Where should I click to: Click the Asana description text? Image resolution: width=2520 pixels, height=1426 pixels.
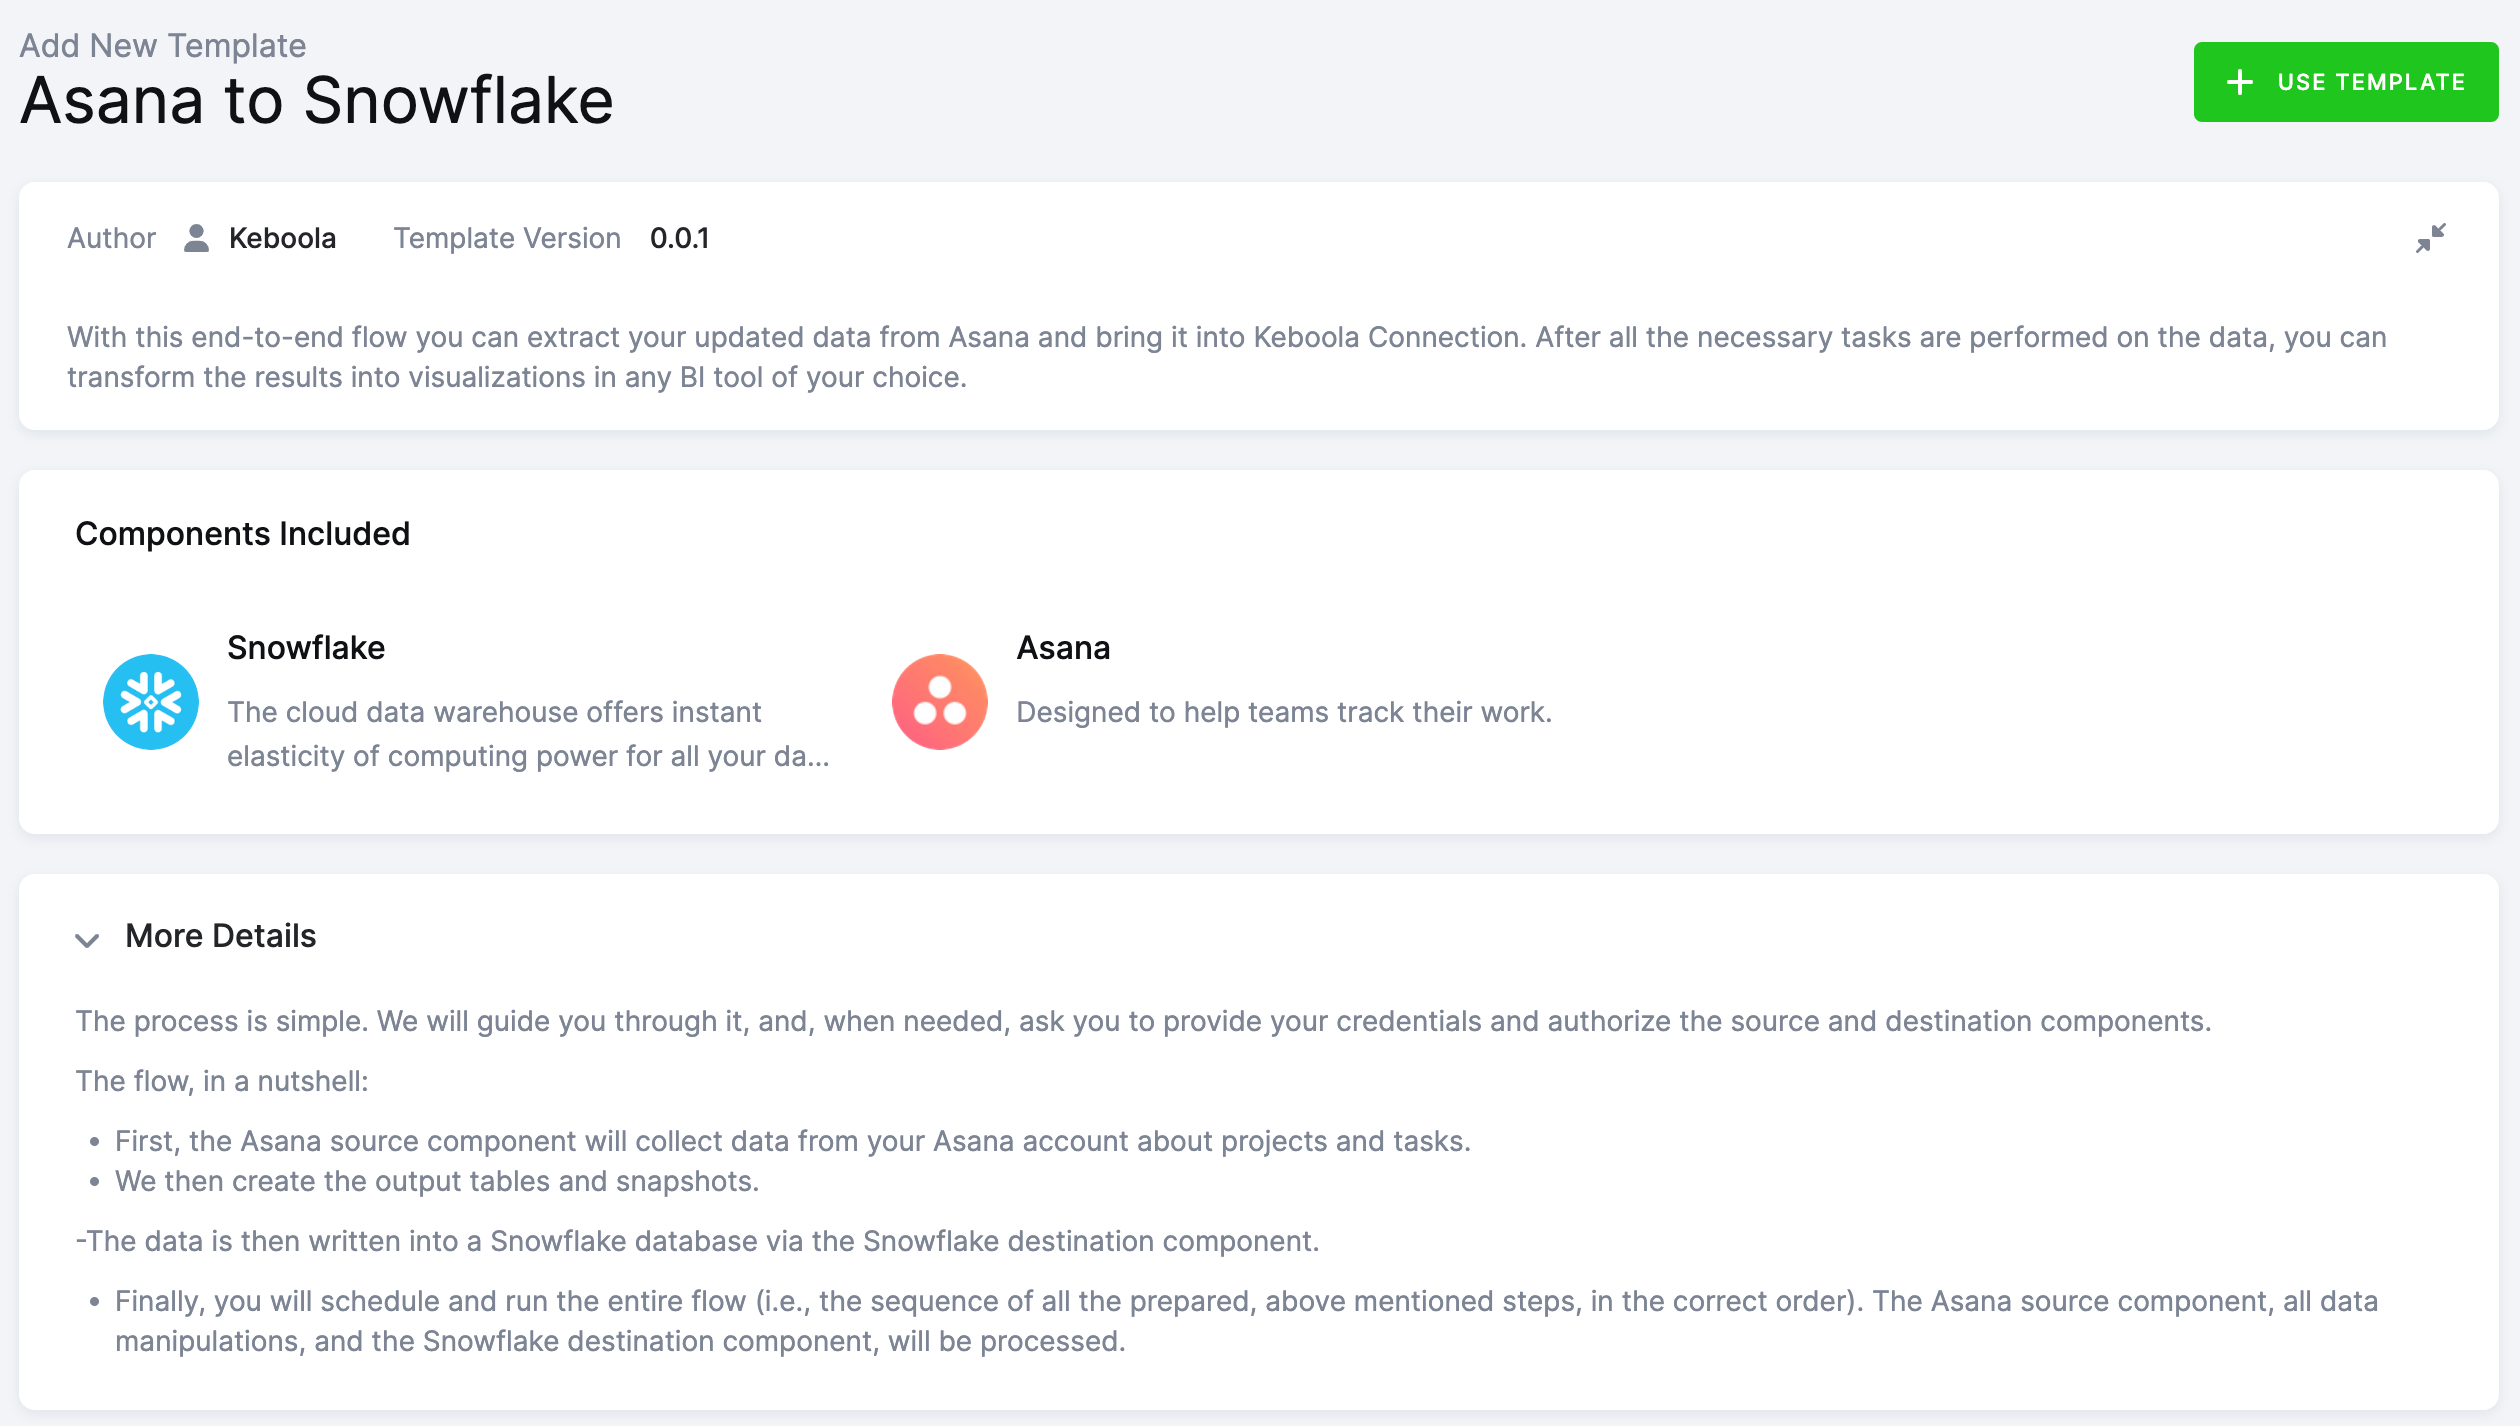(x=1283, y=712)
